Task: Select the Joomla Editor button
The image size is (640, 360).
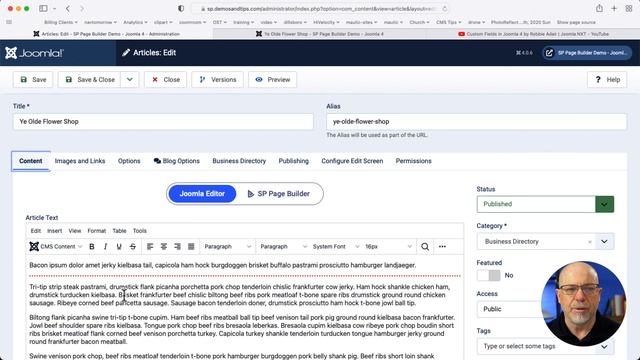Action: coord(202,194)
